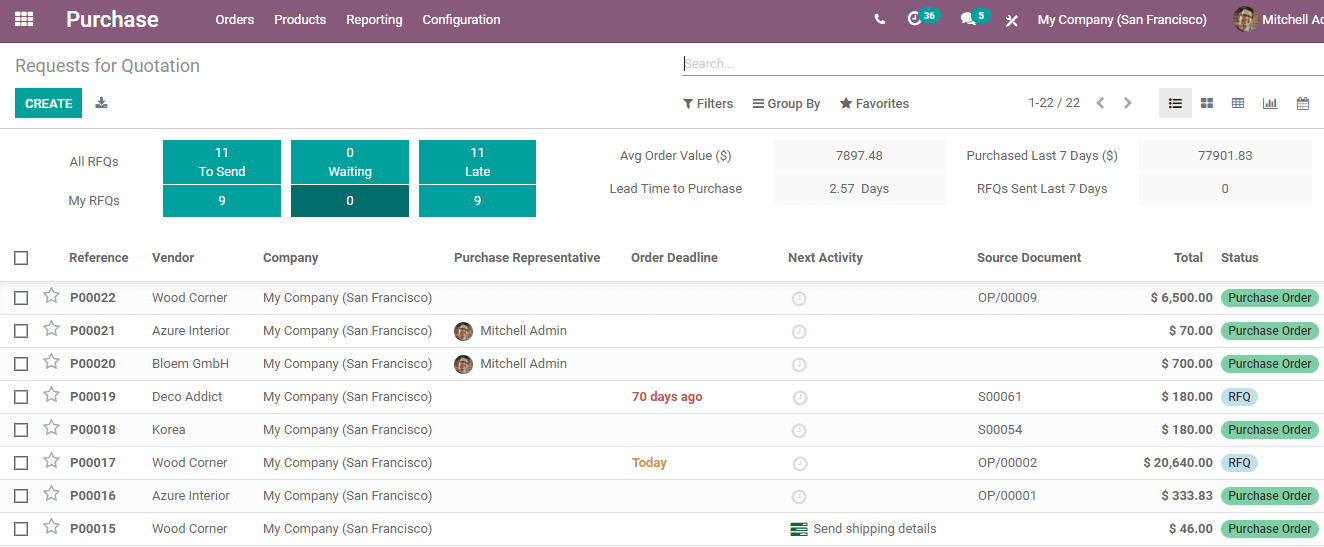
Task: Open the record with source S00061
Action: coord(1000,397)
